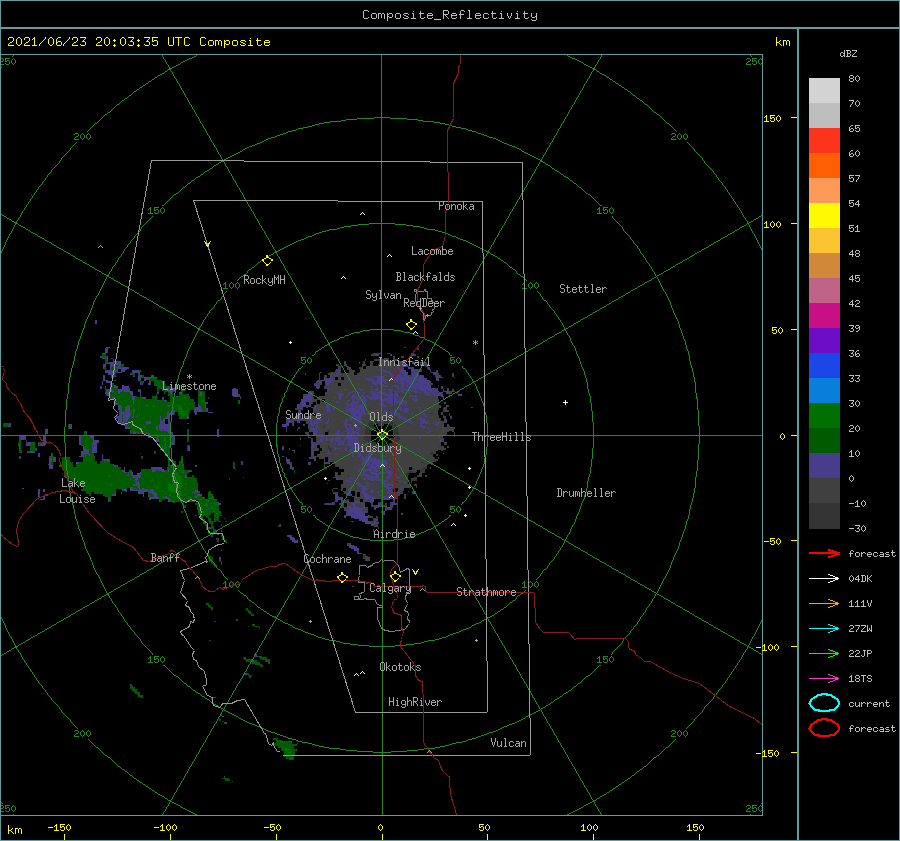Click the asterisk marker near Limestone
The image size is (900, 841).
189,377
